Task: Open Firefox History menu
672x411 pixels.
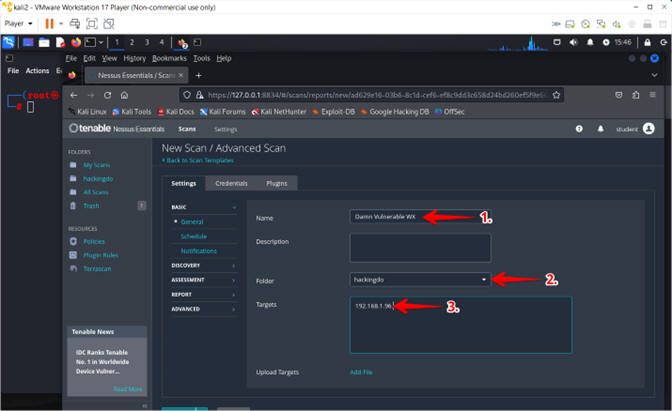Action: [135, 58]
